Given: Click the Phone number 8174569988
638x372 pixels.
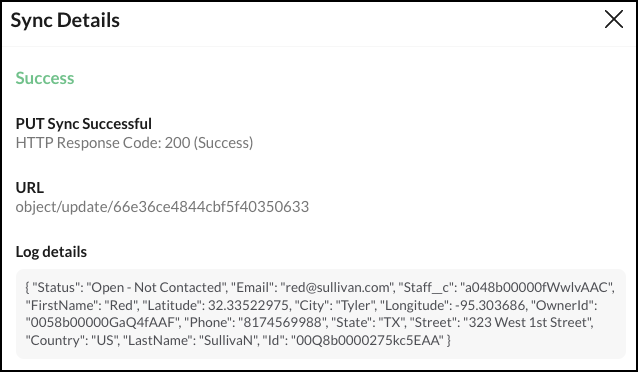Looking at the screenshot, I should click(x=283, y=322).
